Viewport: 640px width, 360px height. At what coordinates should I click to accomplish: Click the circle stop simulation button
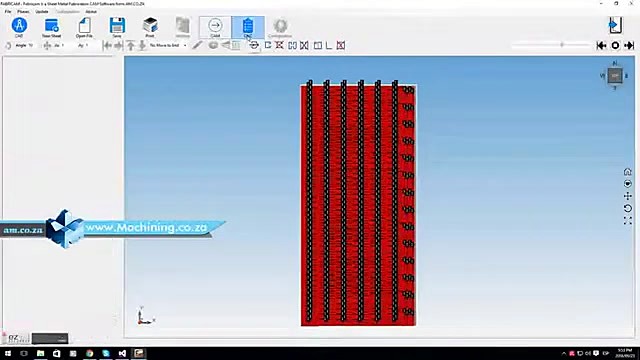(x=615, y=45)
